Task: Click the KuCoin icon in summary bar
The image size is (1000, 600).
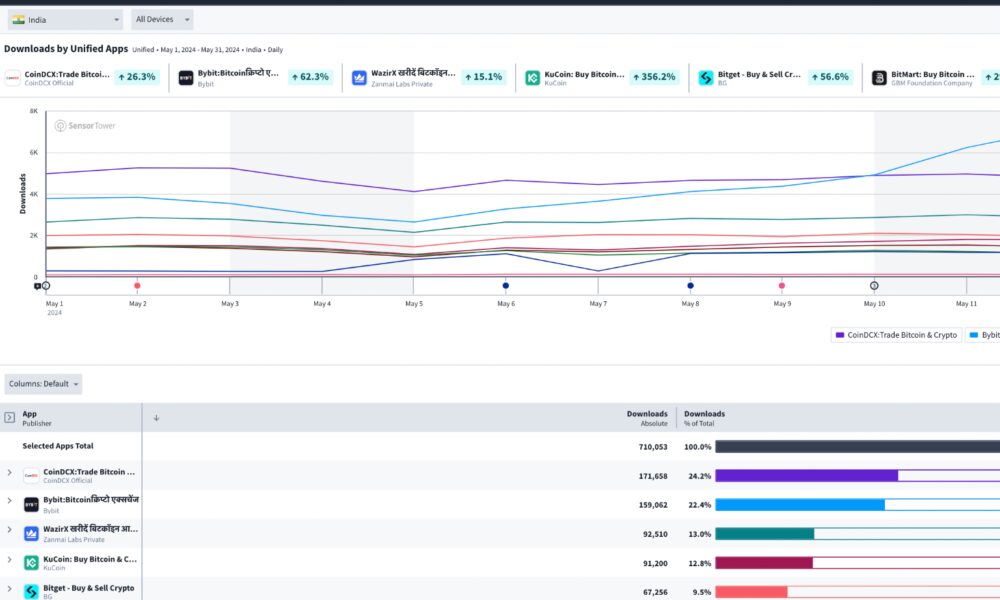Action: [x=533, y=77]
